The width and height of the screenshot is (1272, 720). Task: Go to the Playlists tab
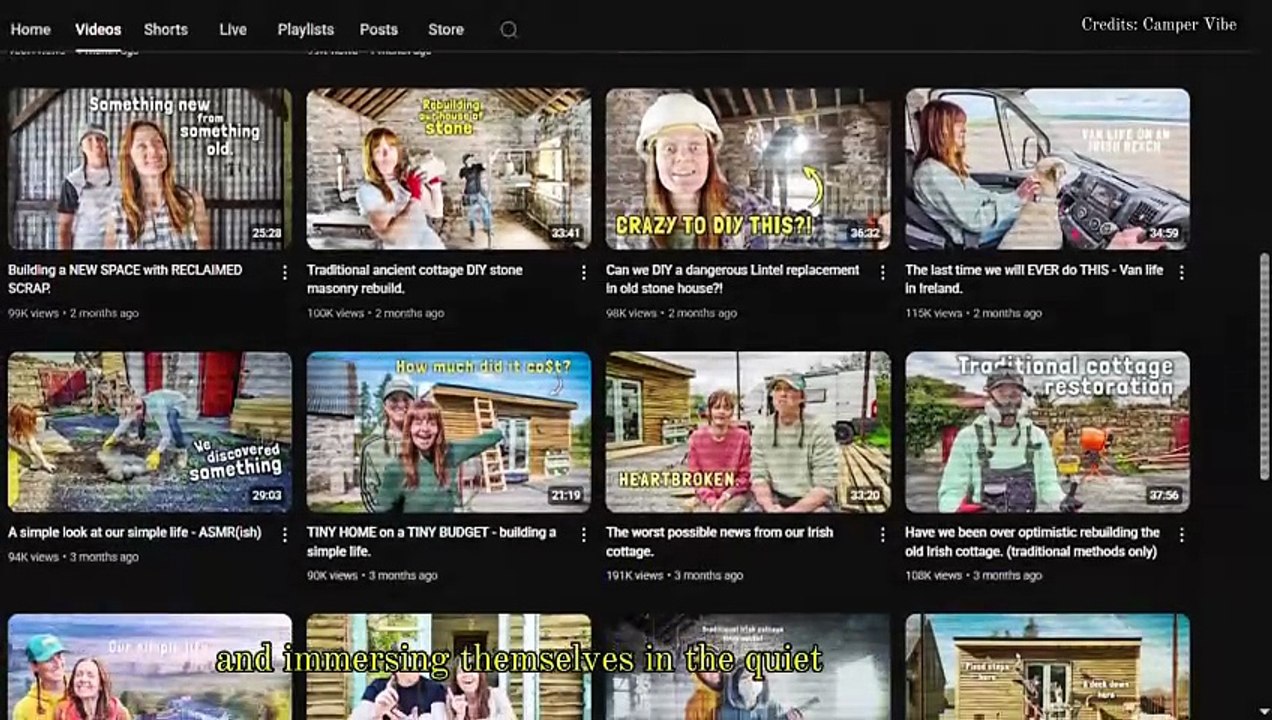305,29
